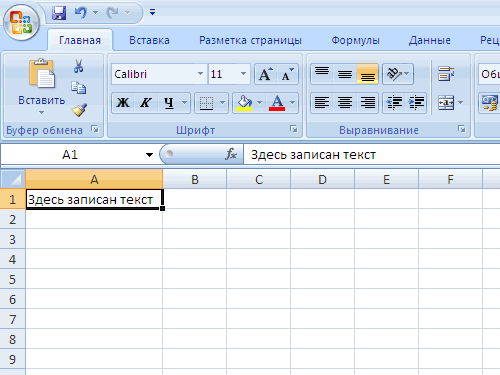Toggle italic with К button

pyautogui.click(x=146, y=103)
